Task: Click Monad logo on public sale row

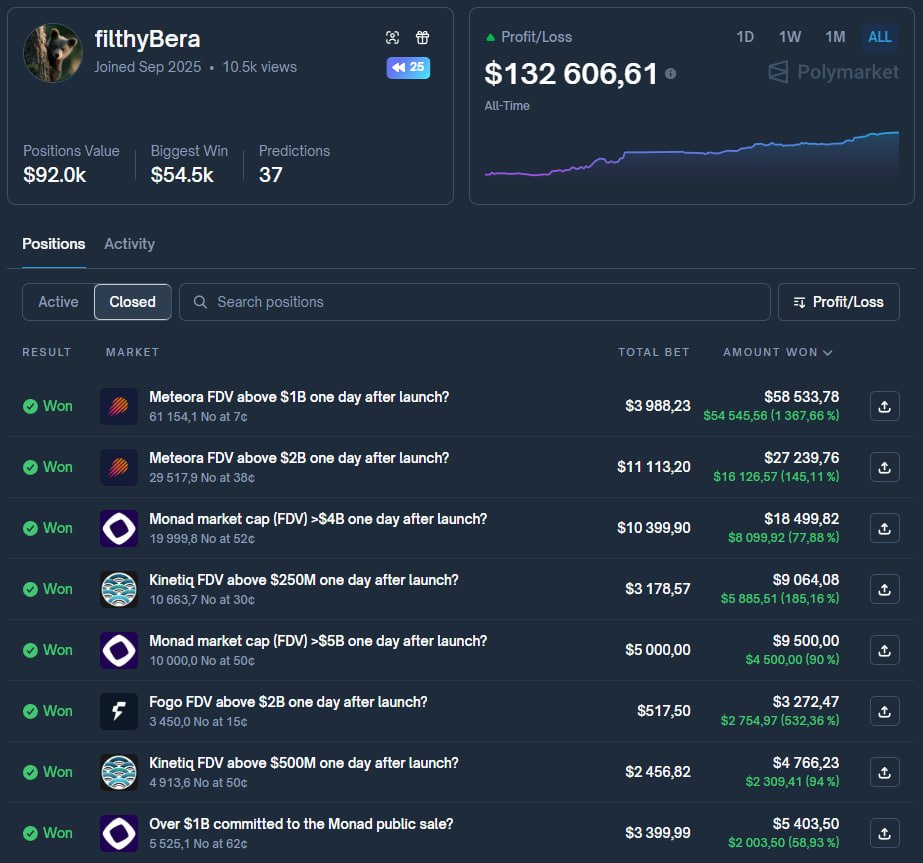Action: 119,833
